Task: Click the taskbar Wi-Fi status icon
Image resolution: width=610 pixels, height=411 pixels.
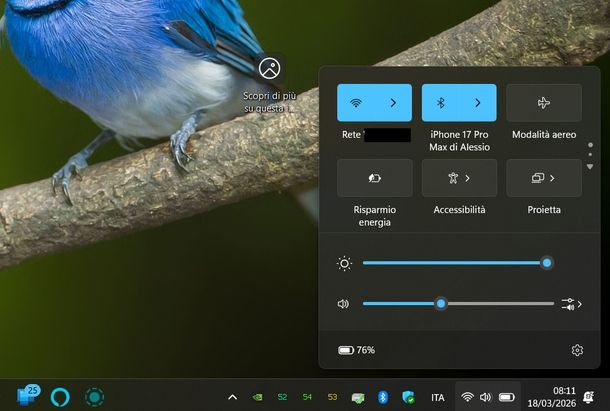Action: [467, 397]
